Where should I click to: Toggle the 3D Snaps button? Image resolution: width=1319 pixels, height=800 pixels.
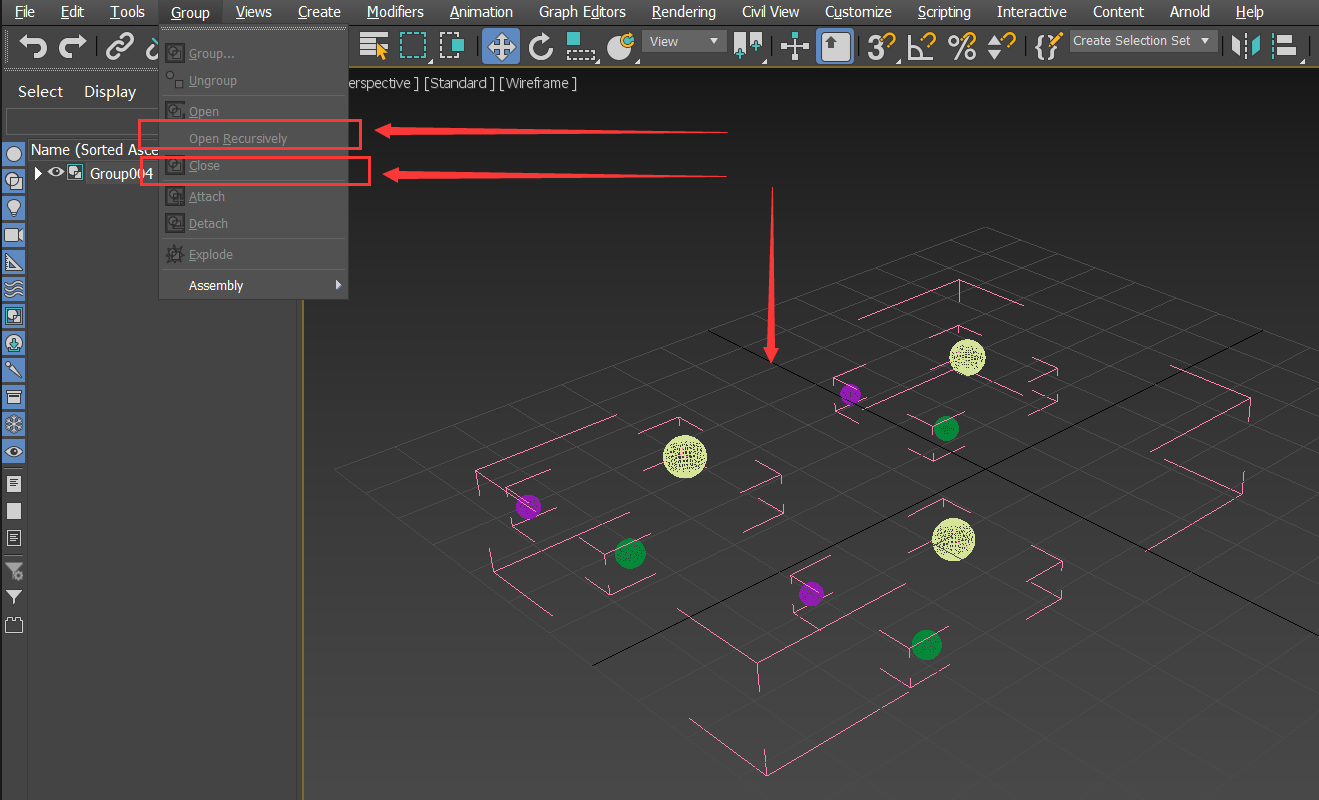[x=880, y=46]
